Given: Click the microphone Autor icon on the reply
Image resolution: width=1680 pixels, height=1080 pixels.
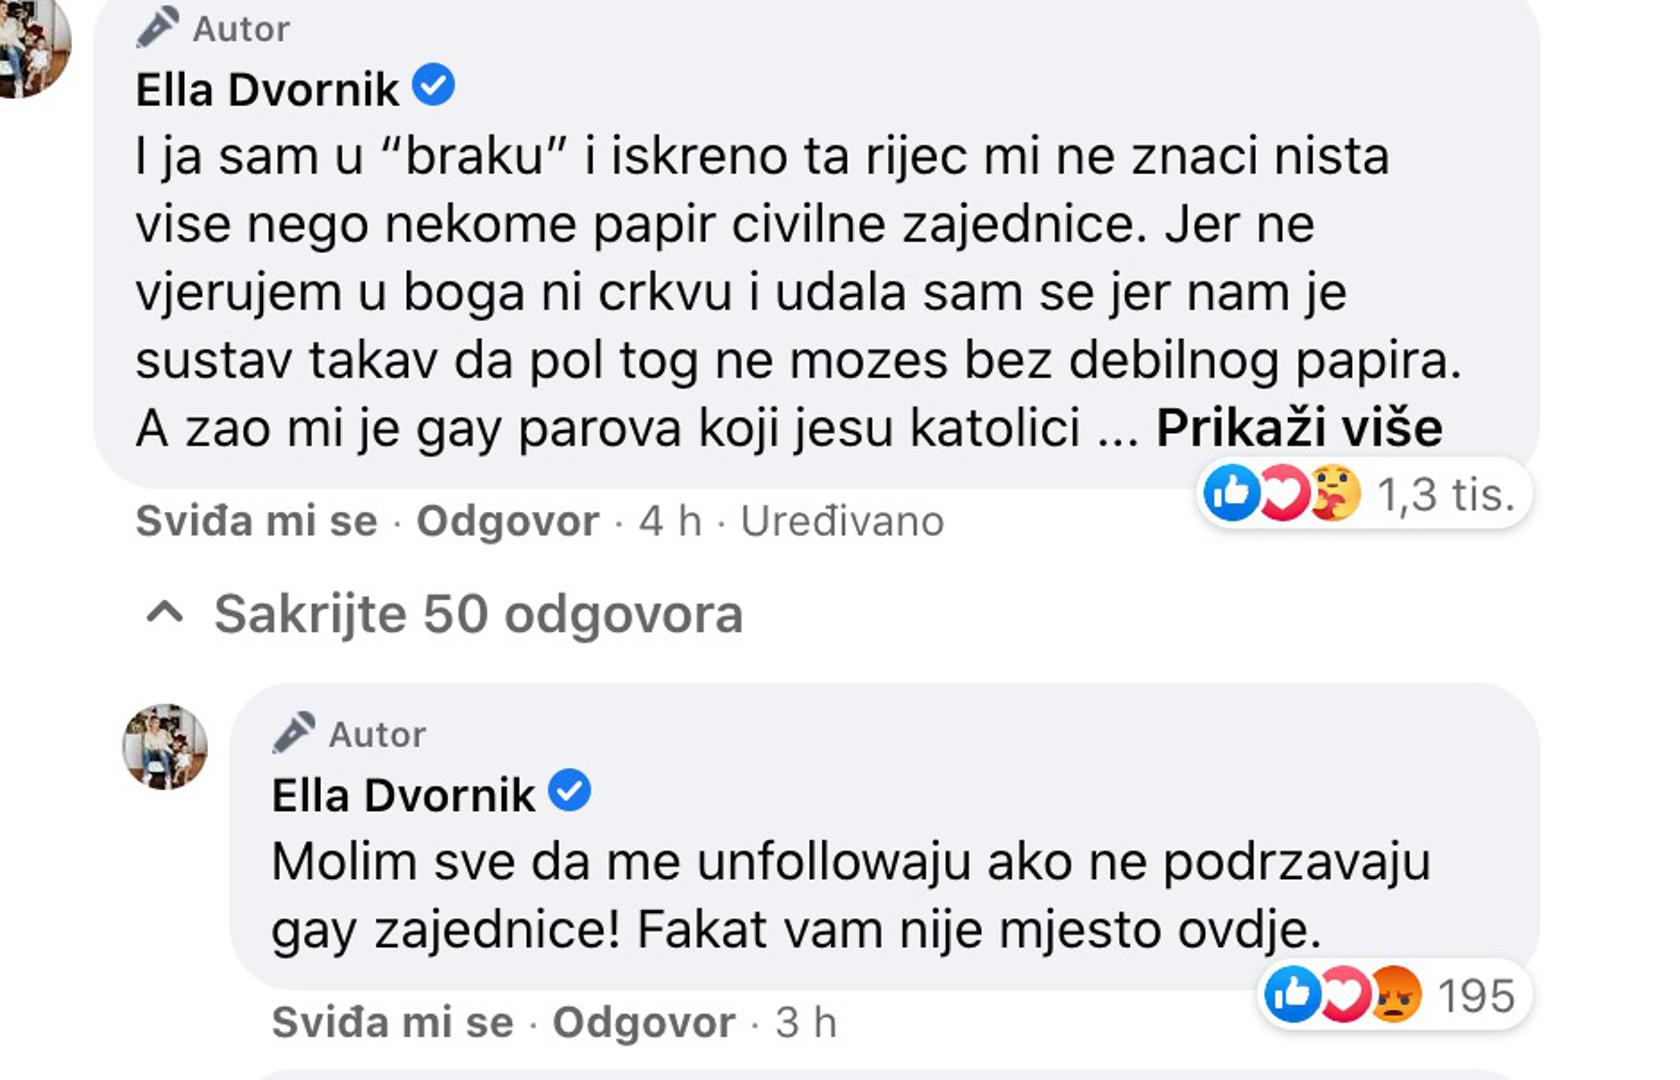Looking at the screenshot, I should tap(293, 733).
